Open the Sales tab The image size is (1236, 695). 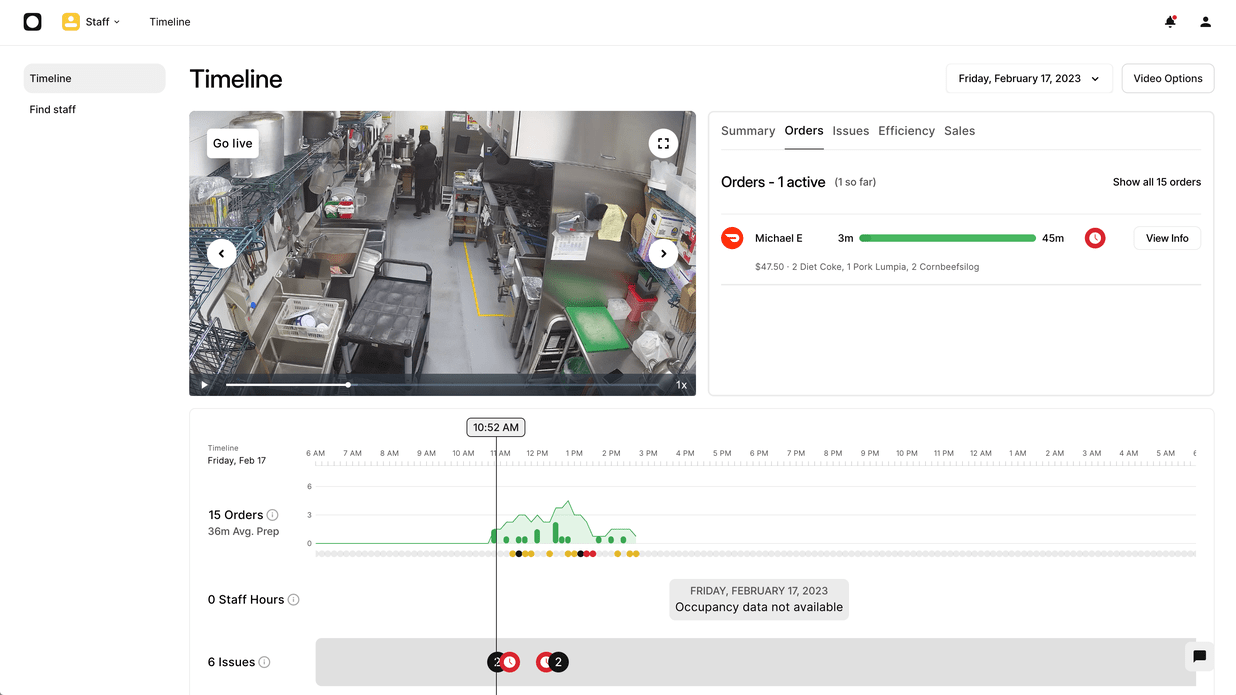(x=959, y=131)
